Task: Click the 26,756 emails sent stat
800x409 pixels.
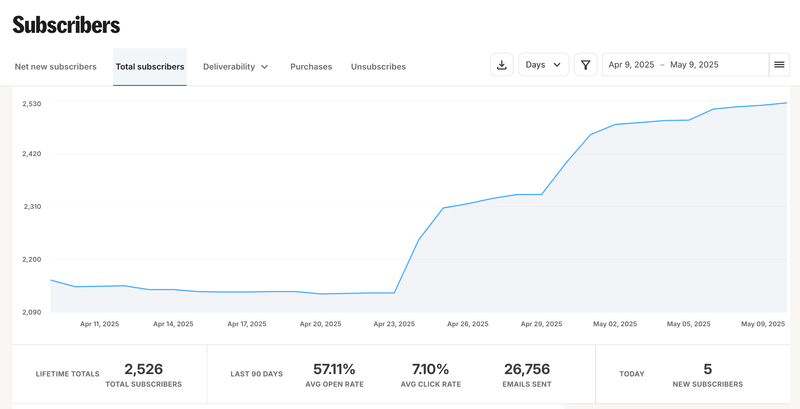Action: pyautogui.click(x=527, y=370)
